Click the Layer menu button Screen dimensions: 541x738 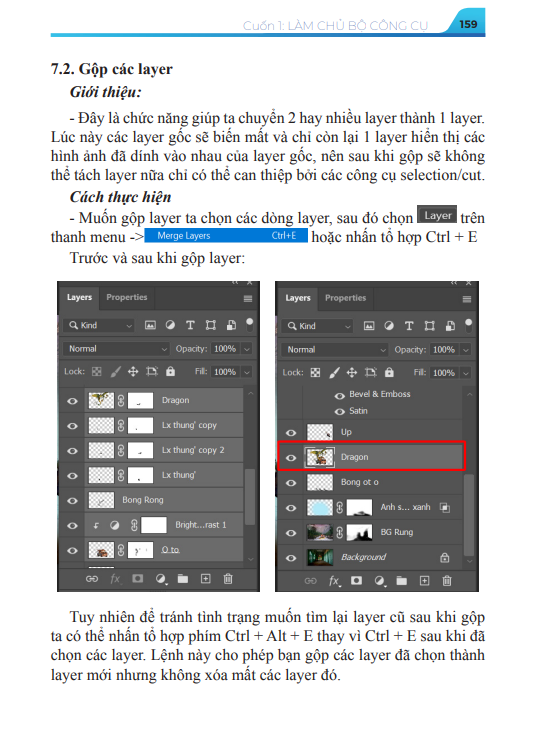click(437, 216)
